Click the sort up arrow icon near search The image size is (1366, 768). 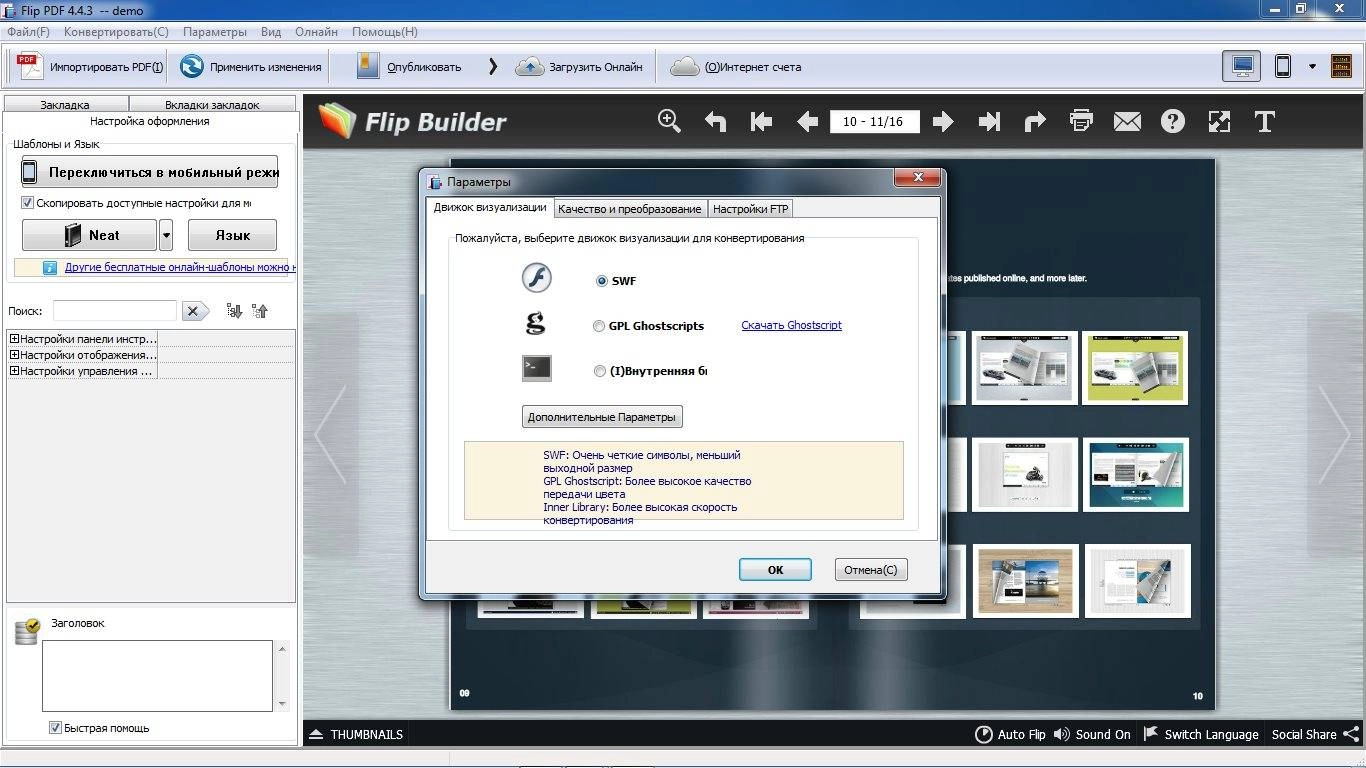coord(260,311)
